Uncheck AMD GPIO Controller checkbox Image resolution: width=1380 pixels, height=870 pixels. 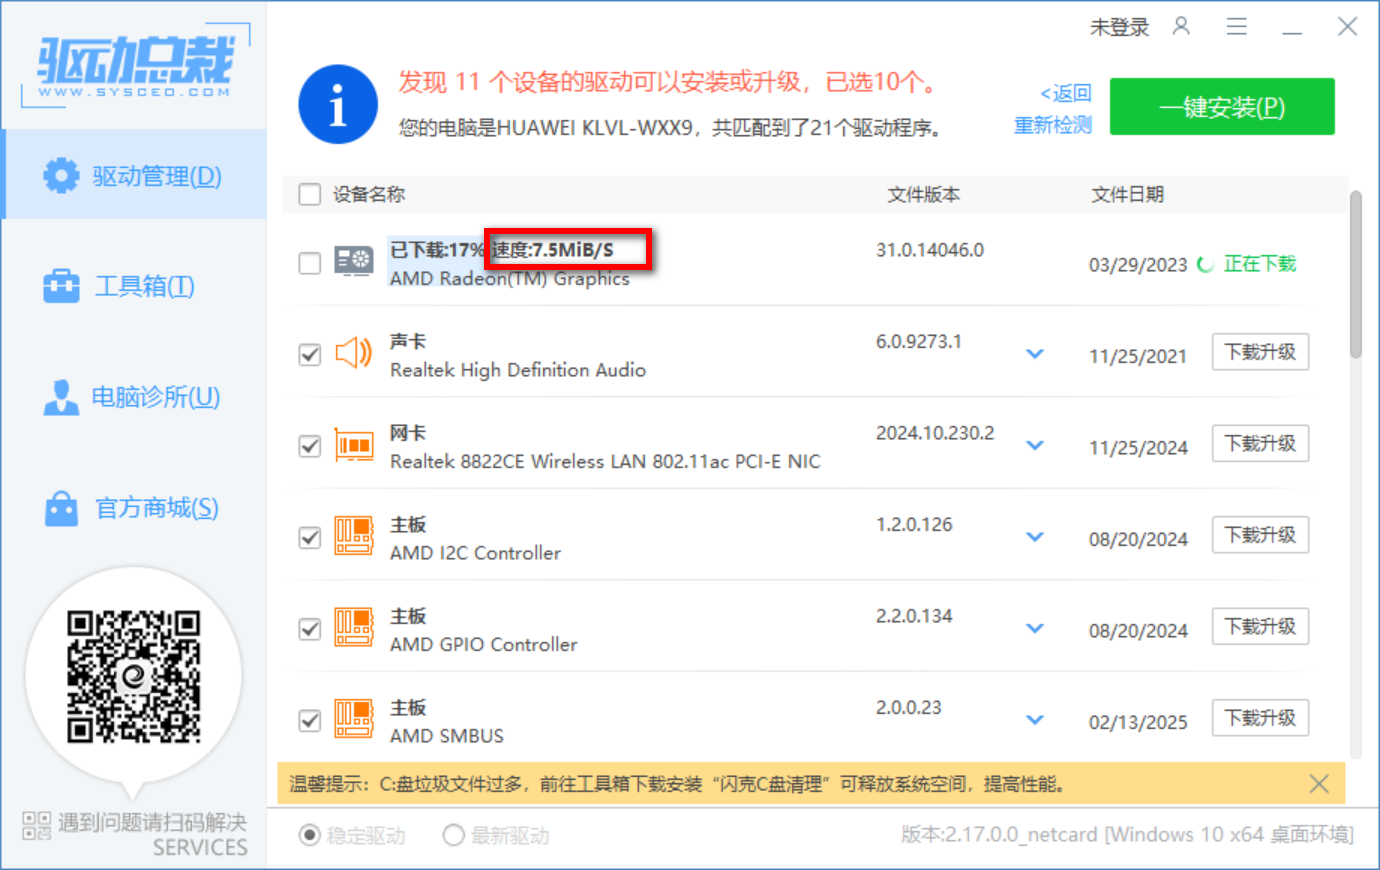(x=310, y=629)
